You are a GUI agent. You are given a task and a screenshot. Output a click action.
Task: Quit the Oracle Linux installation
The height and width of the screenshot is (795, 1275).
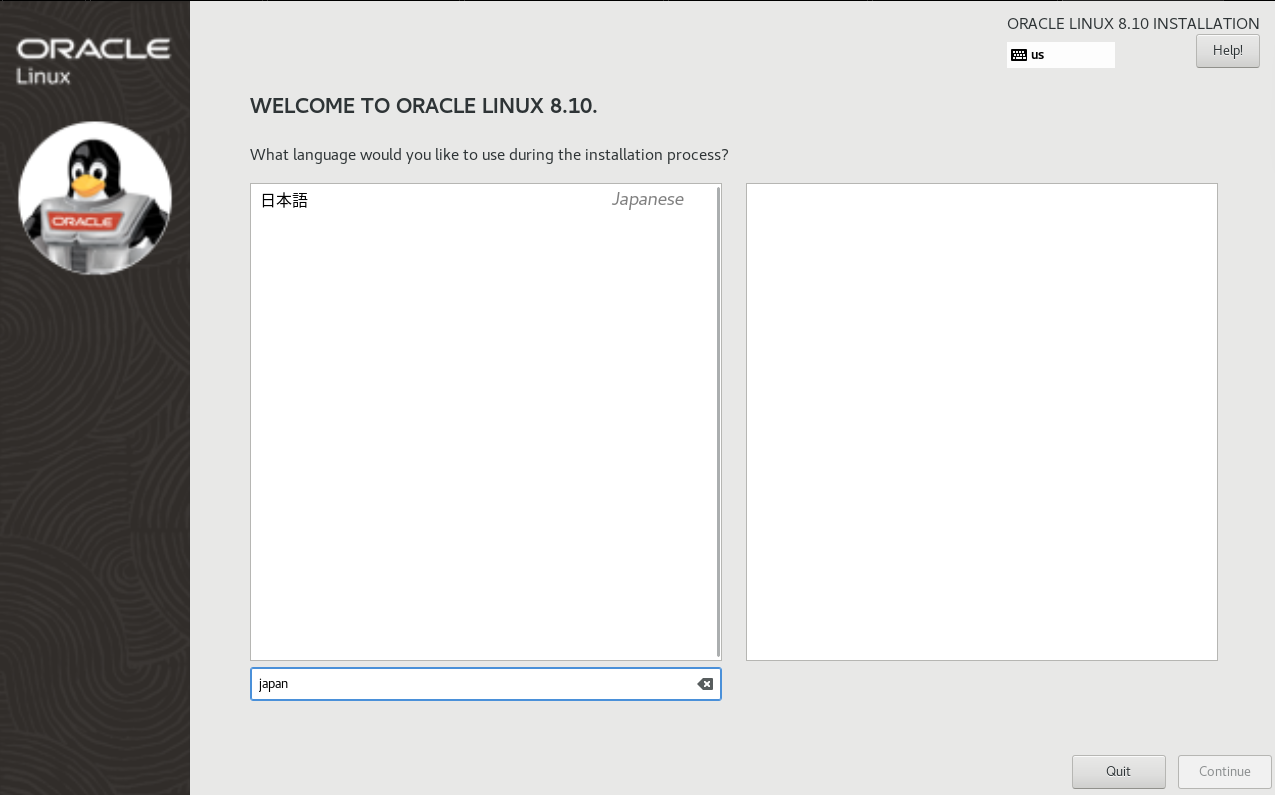click(1118, 771)
